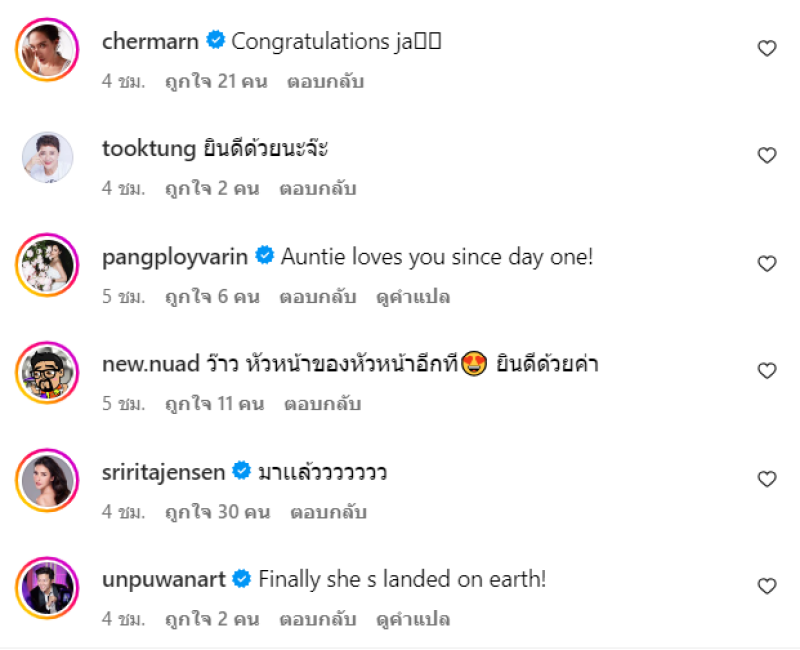Like sriritajensen's comment with heart
Image resolution: width=800 pixels, height=650 pixels.
tap(767, 479)
